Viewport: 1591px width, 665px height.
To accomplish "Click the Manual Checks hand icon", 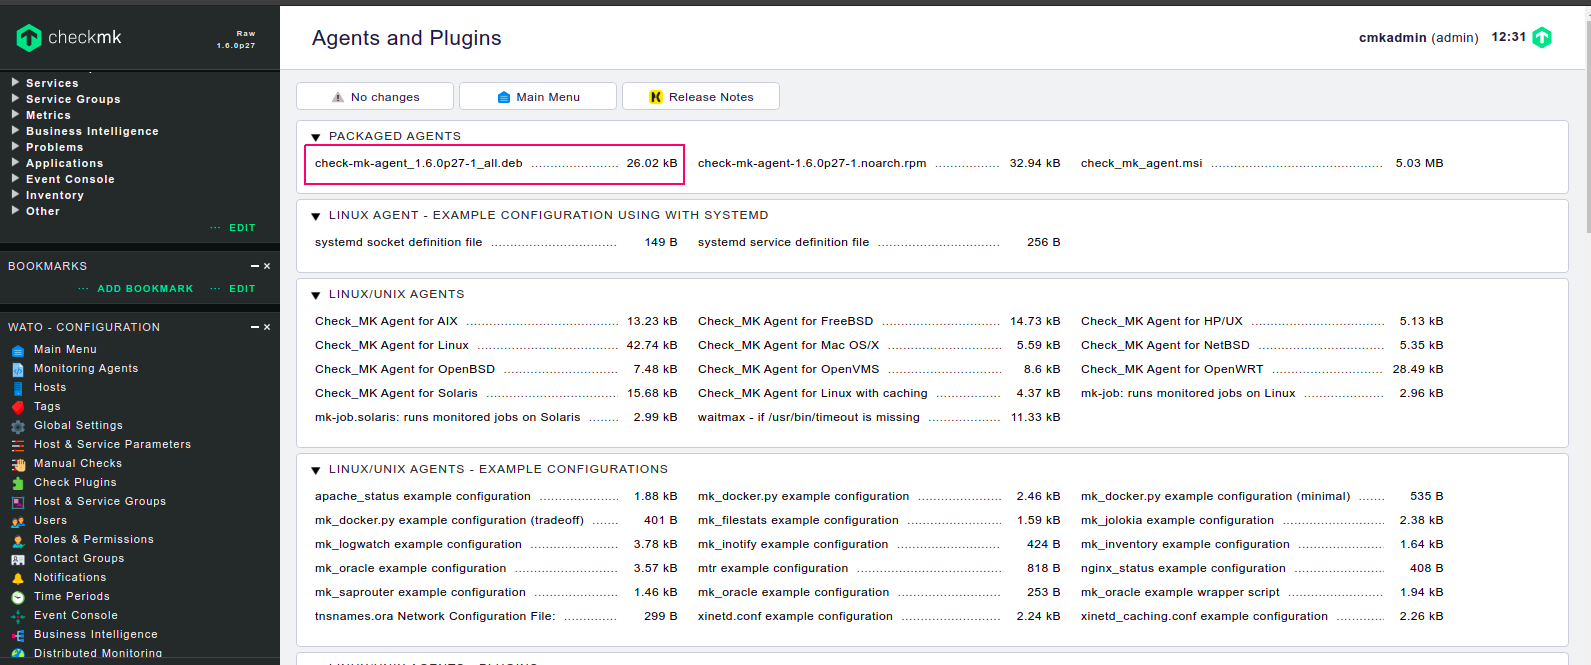I will click(18, 464).
